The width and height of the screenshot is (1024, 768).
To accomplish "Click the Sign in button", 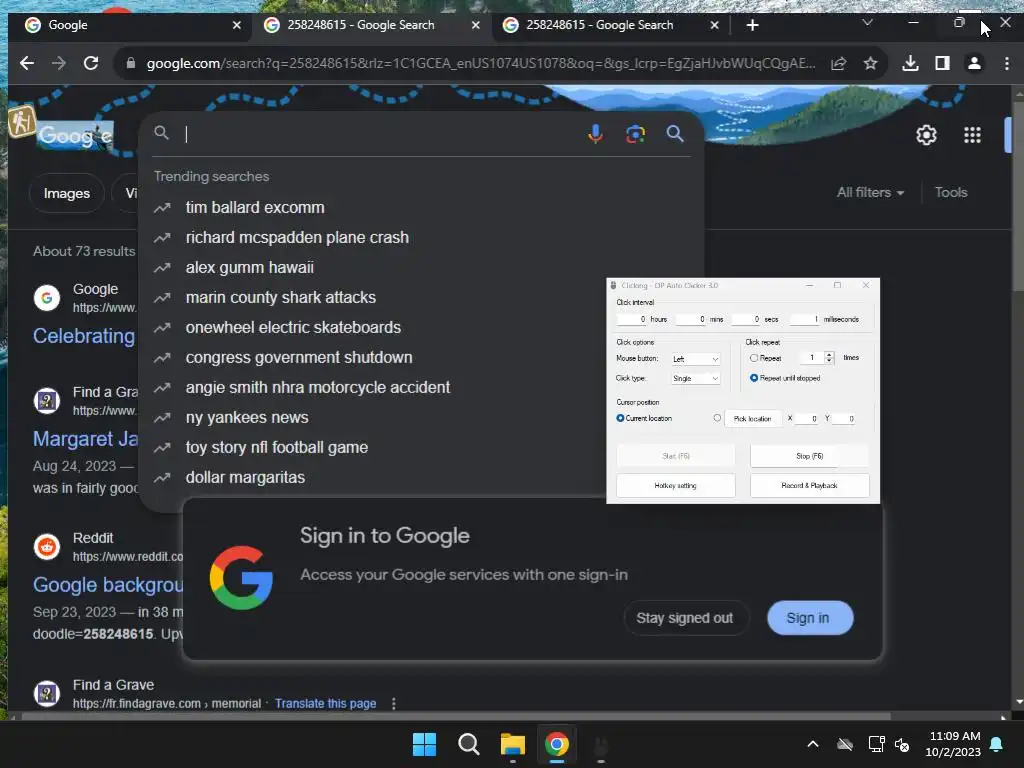I will pos(810,618).
